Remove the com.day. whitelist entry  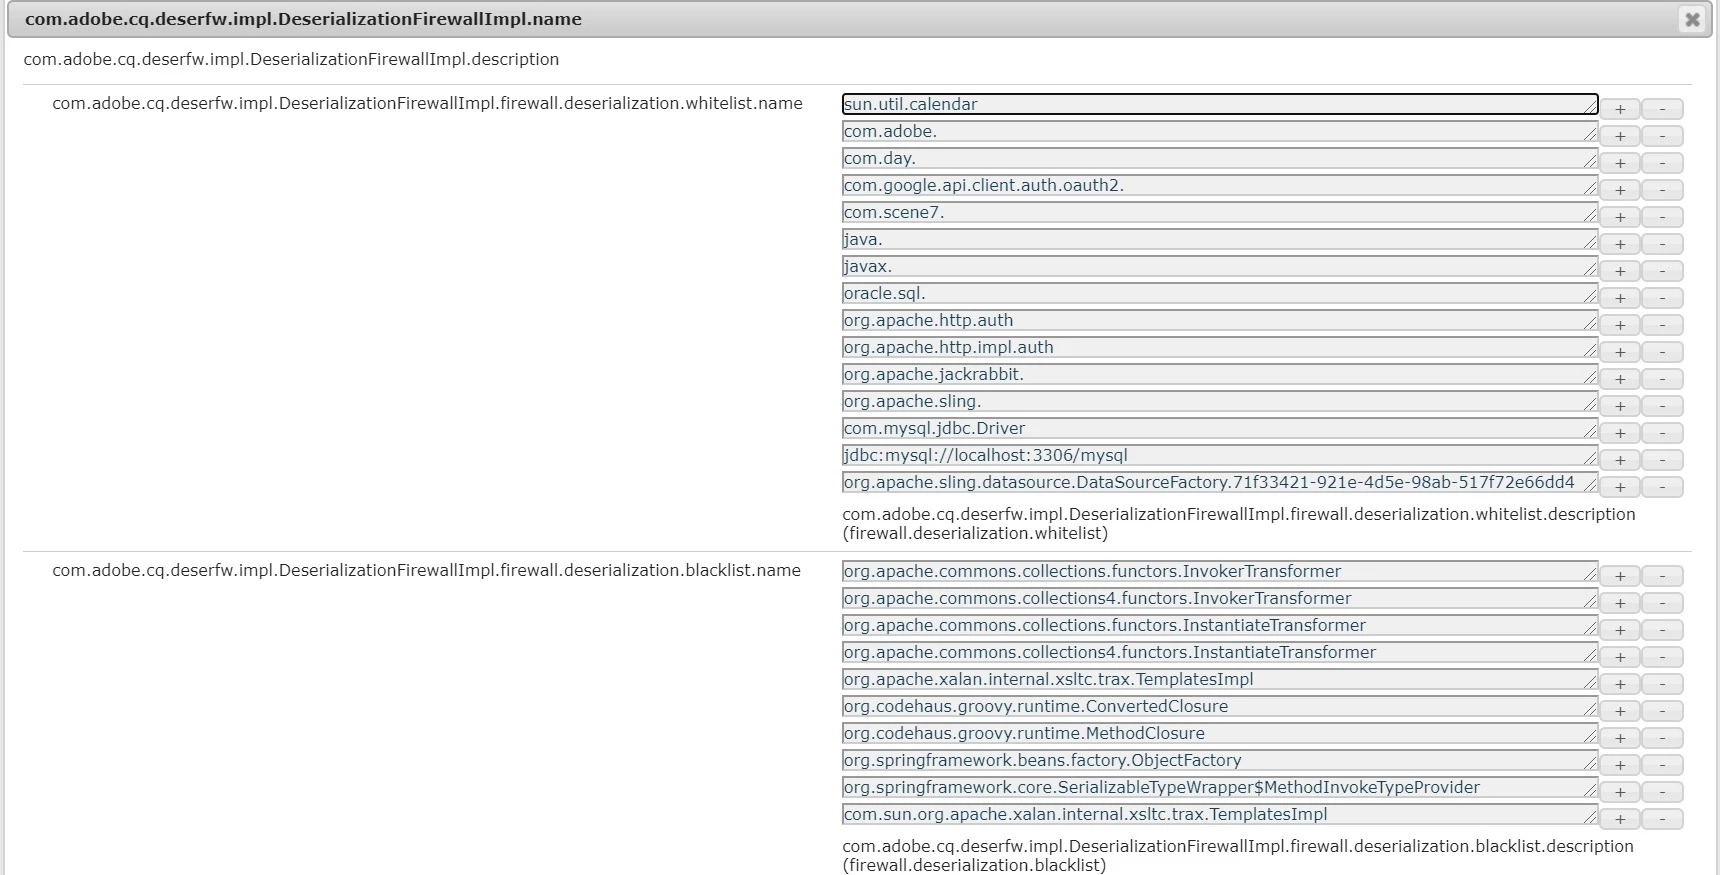click(1663, 163)
